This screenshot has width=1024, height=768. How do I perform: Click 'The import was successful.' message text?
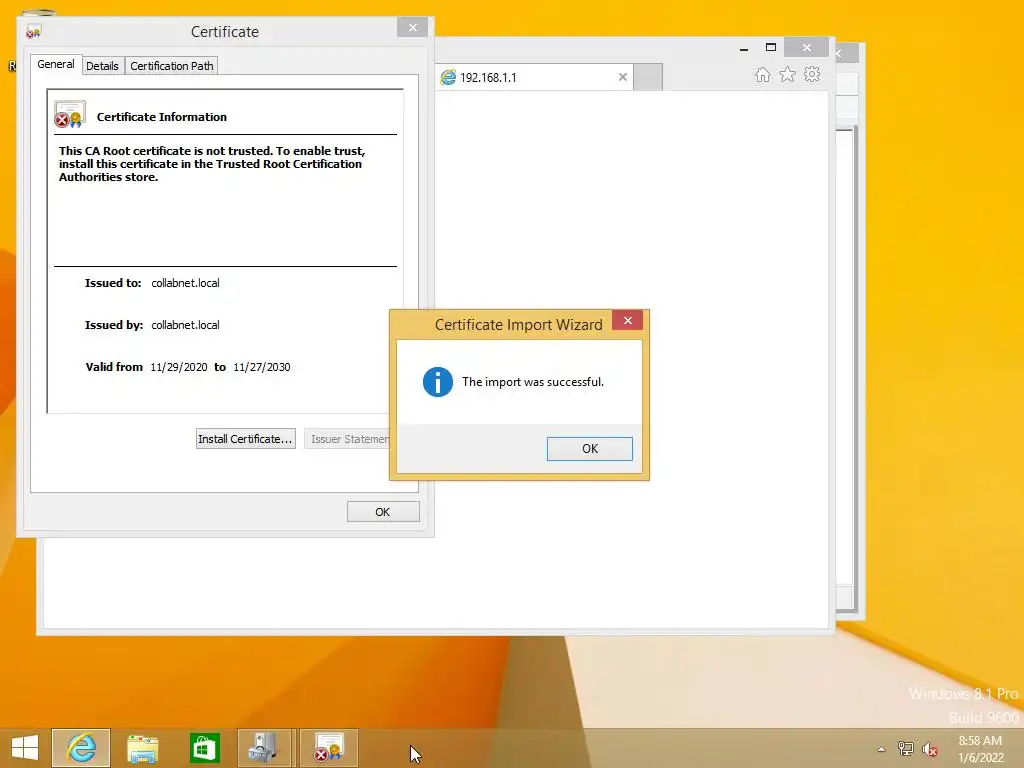(533, 382)
